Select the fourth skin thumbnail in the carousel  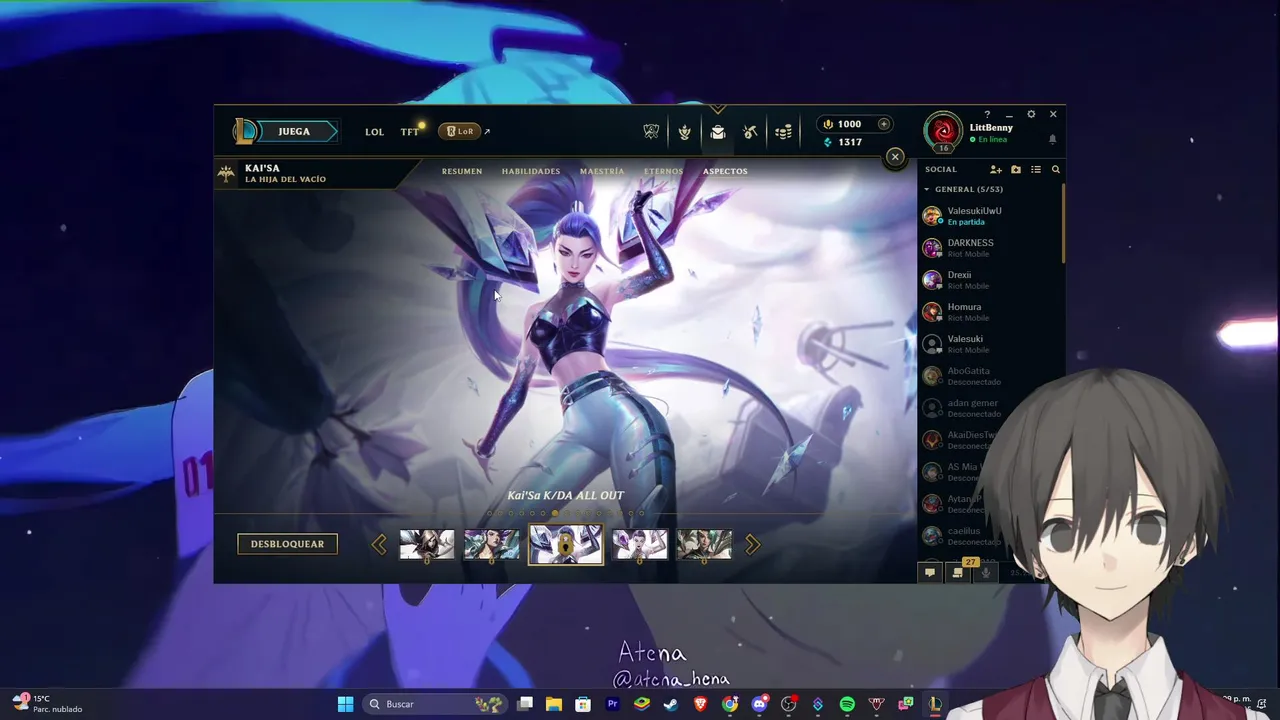point(640,544)
